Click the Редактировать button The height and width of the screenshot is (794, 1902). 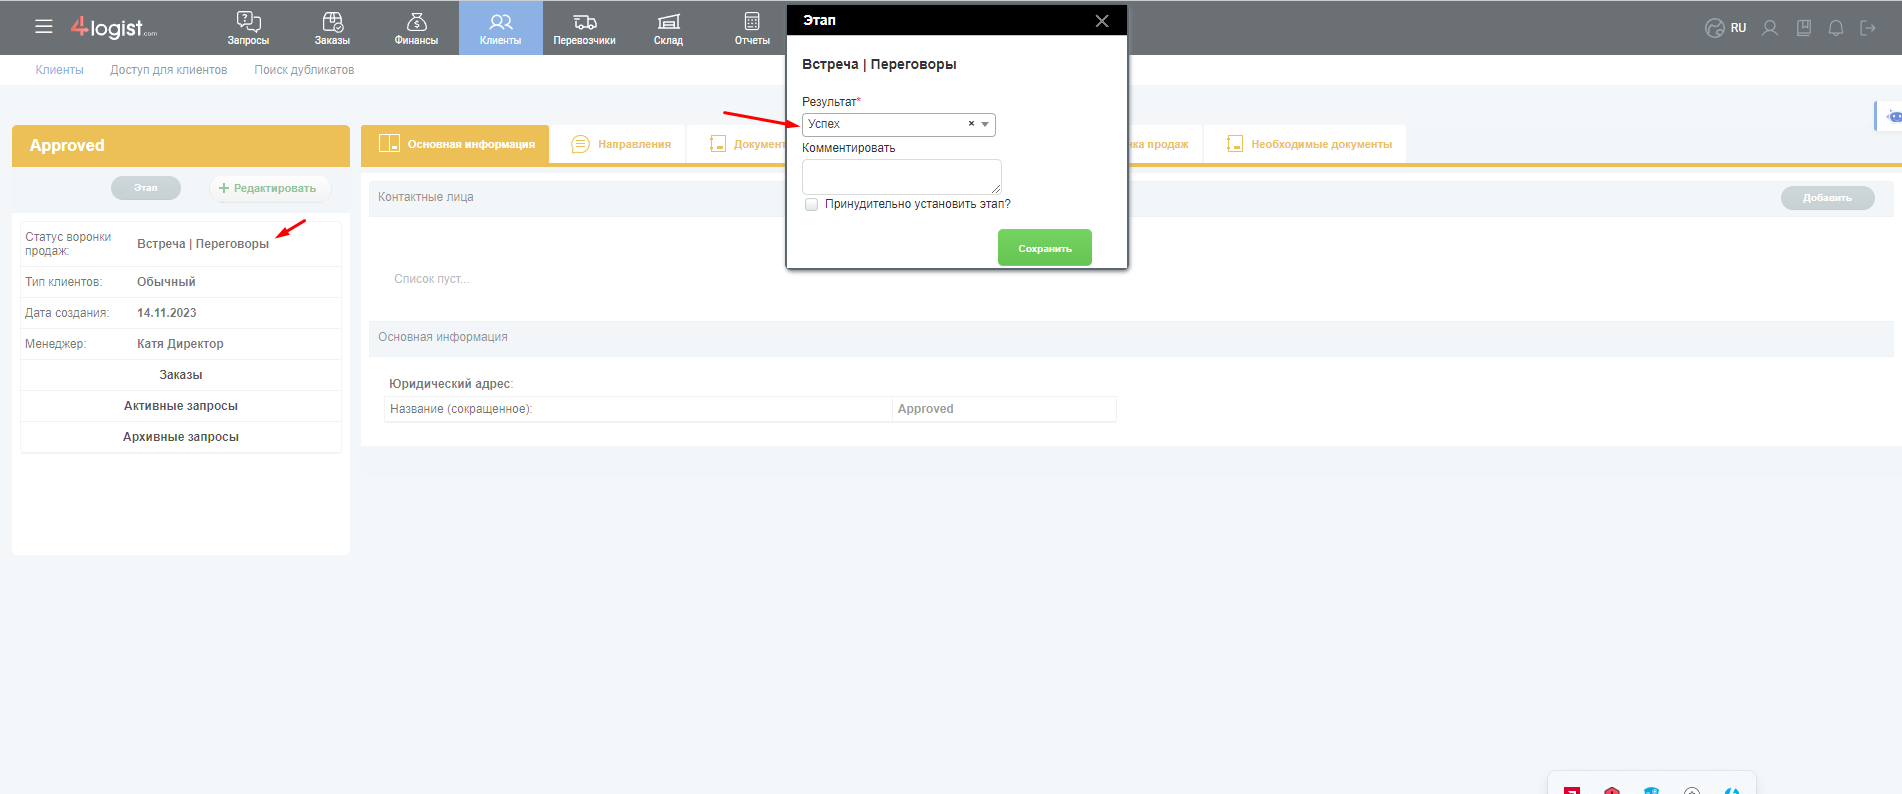[x=270, y=188]
